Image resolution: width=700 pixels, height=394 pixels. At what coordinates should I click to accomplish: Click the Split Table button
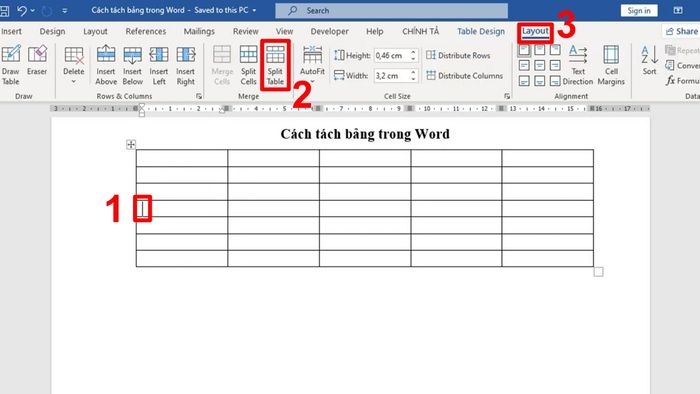[x=275, y=65]
